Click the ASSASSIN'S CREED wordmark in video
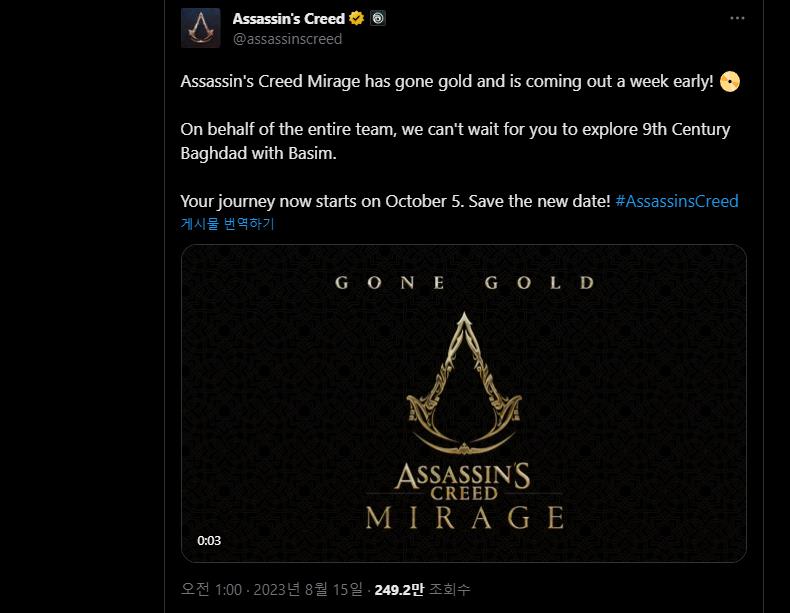The image size is (790, 613). point(464,480)
